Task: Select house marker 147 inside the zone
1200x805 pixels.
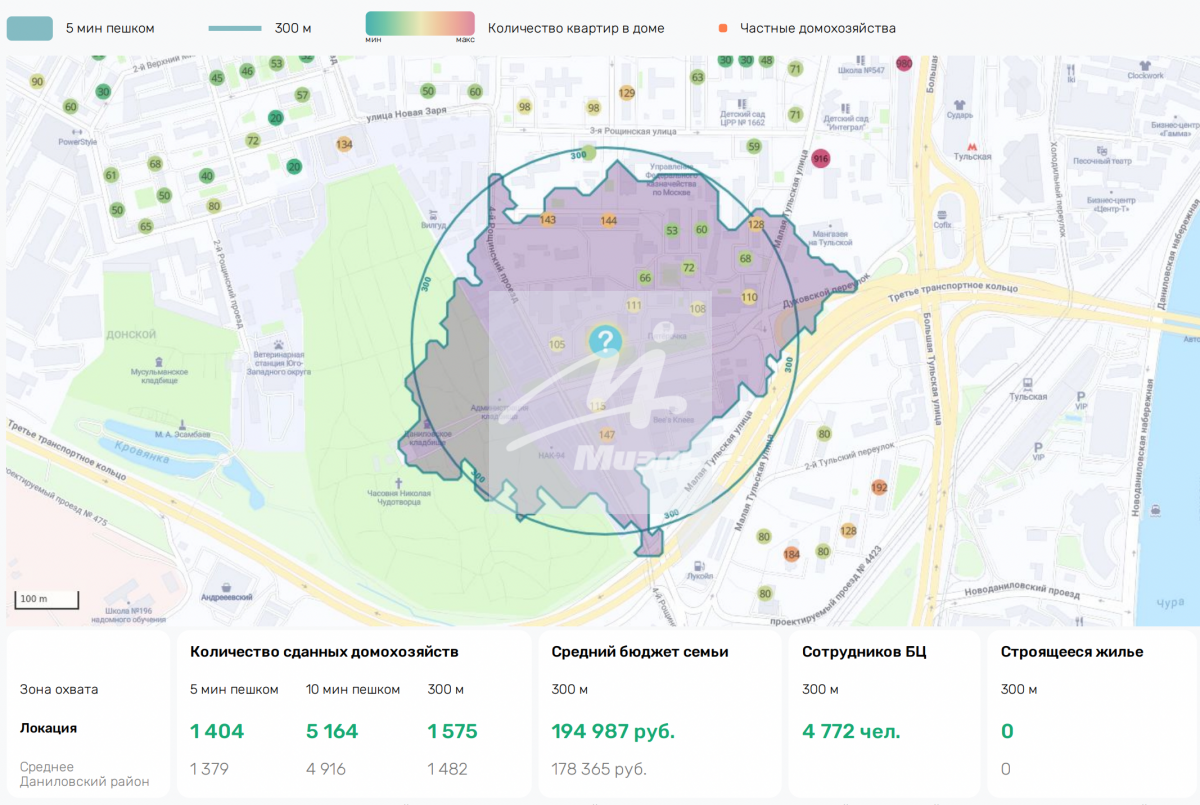Action: (x=606, y=435)
